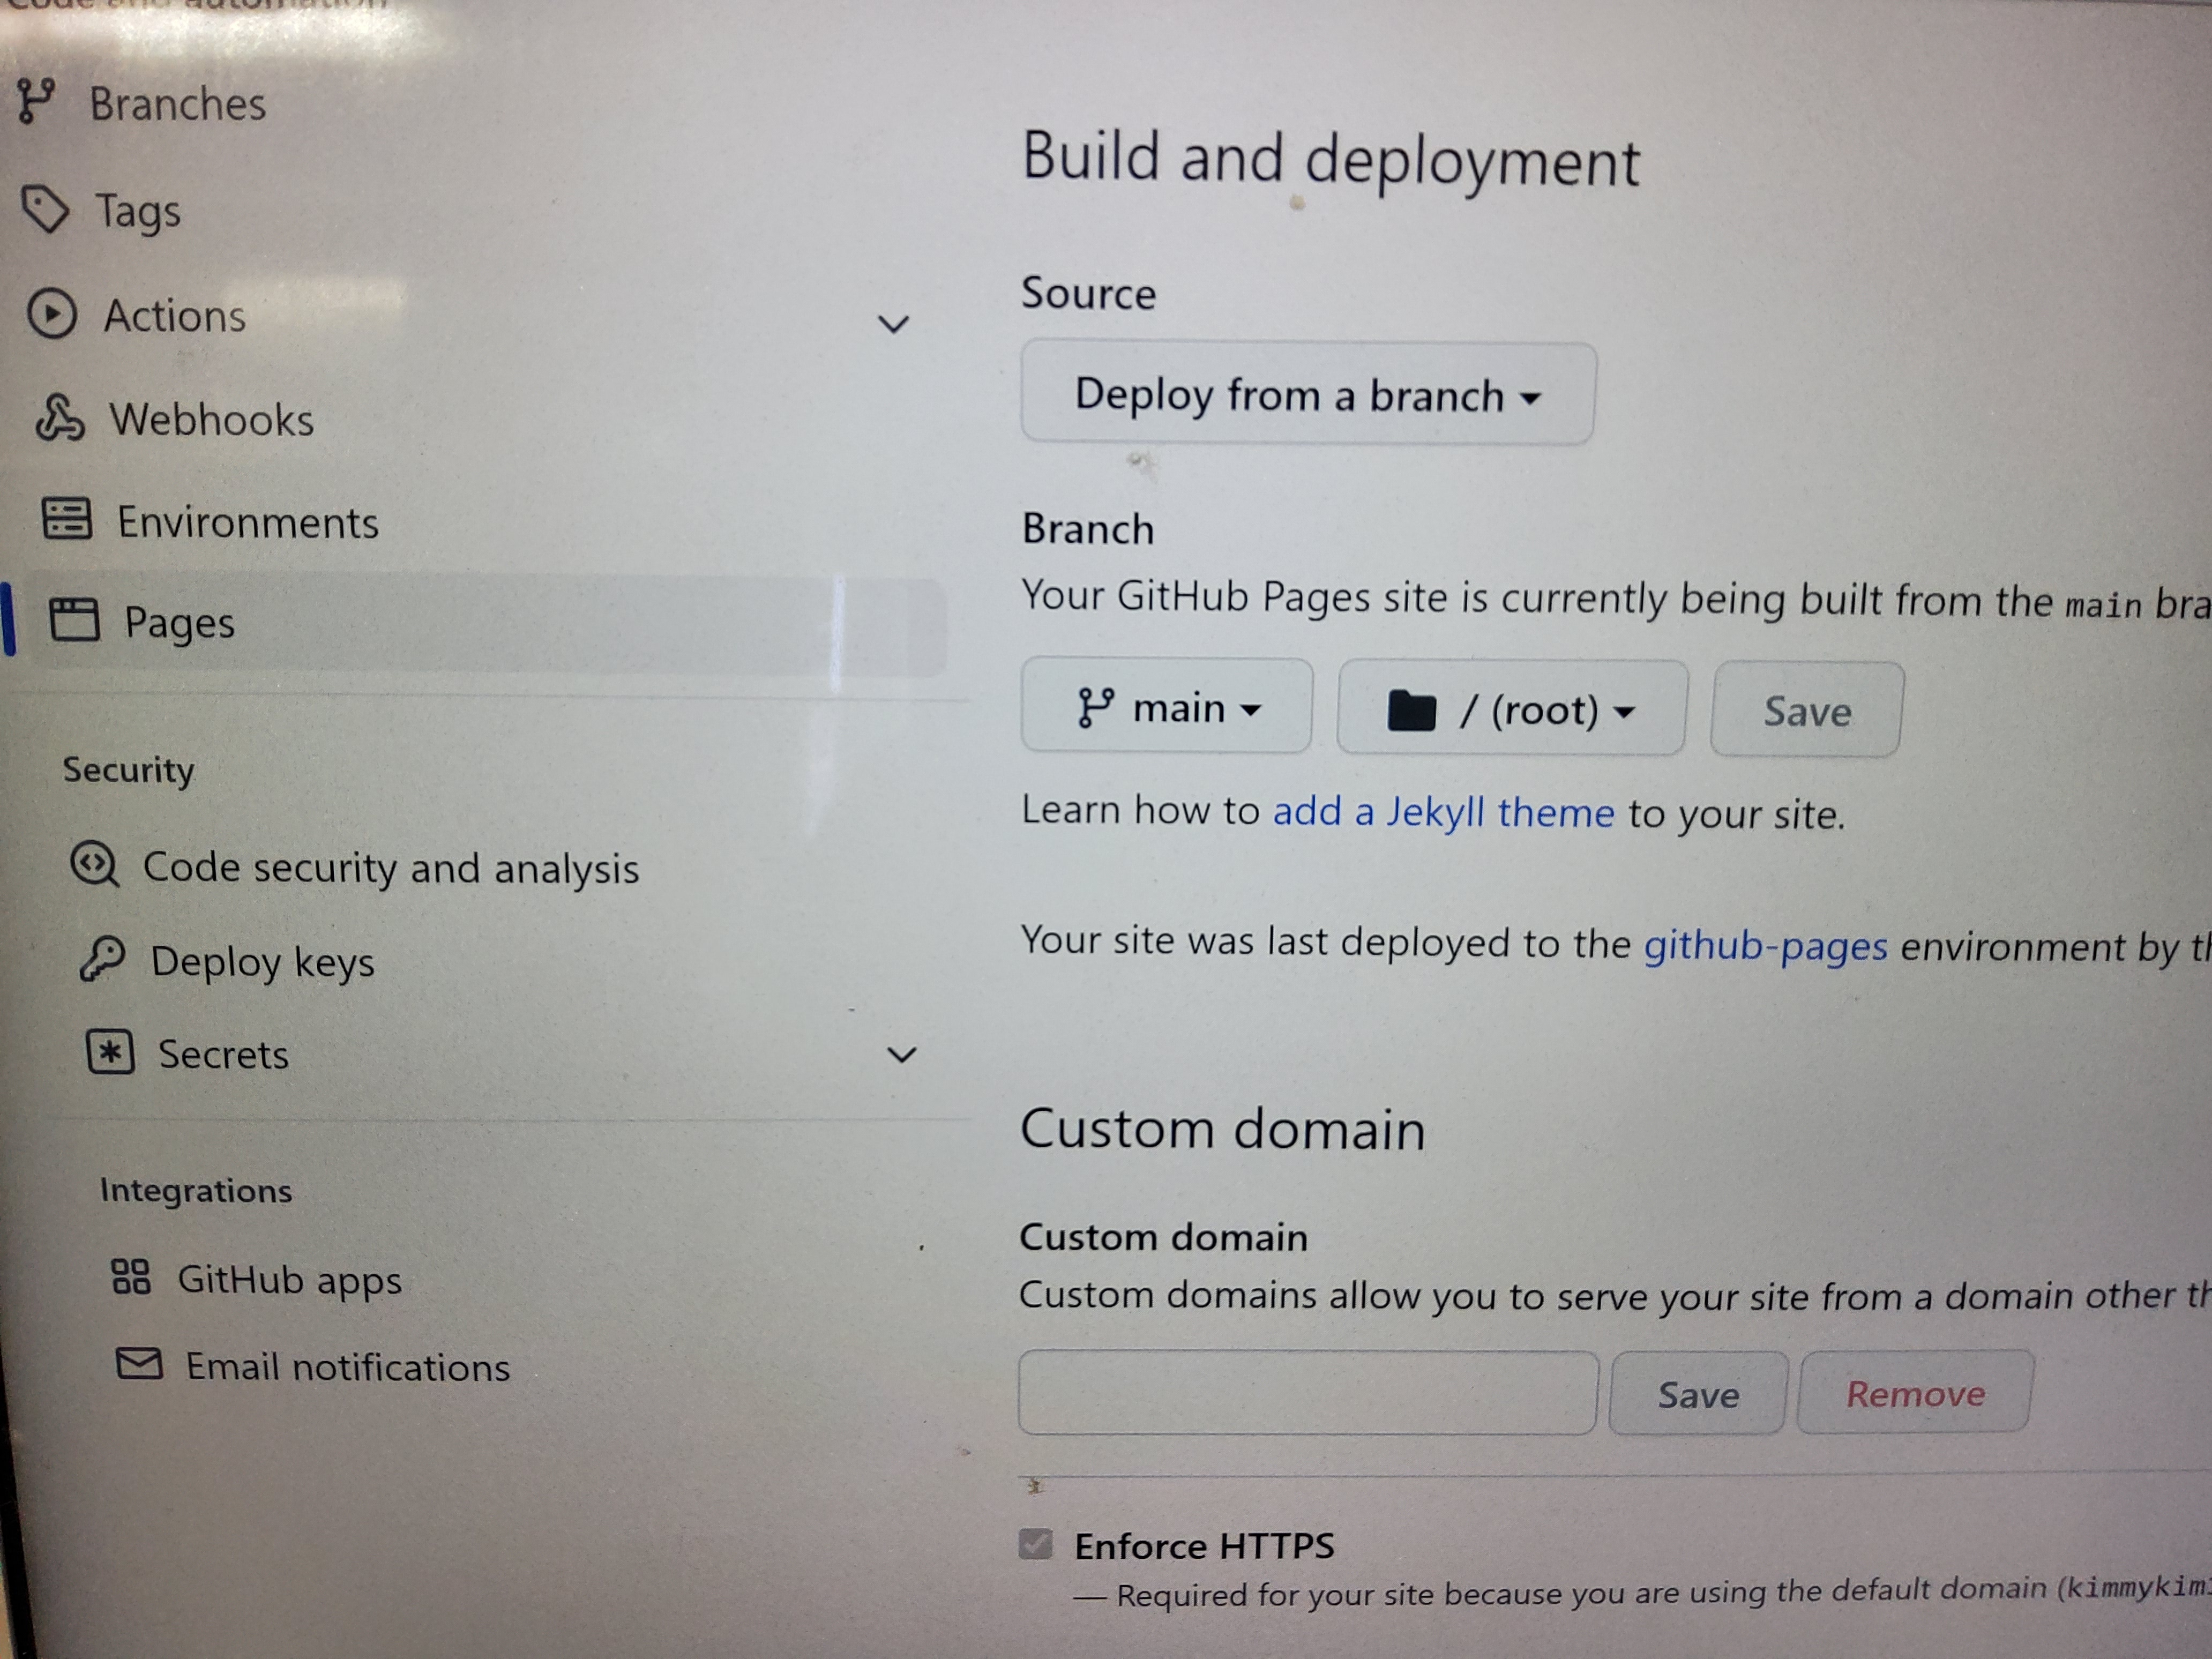The height and width of the screenshot is (1659, 2212).
Task: Click the Pages browser-window icon
Action: point(75,620)
